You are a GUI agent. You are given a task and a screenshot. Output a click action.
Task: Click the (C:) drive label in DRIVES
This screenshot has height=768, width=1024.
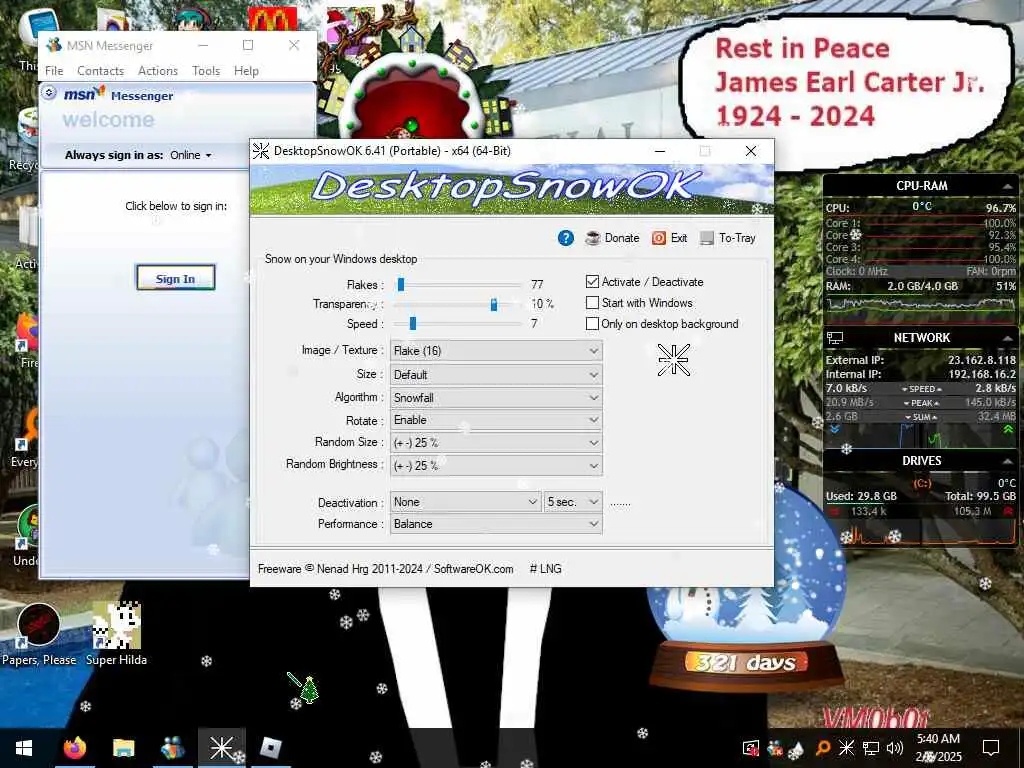click(922, 483)
